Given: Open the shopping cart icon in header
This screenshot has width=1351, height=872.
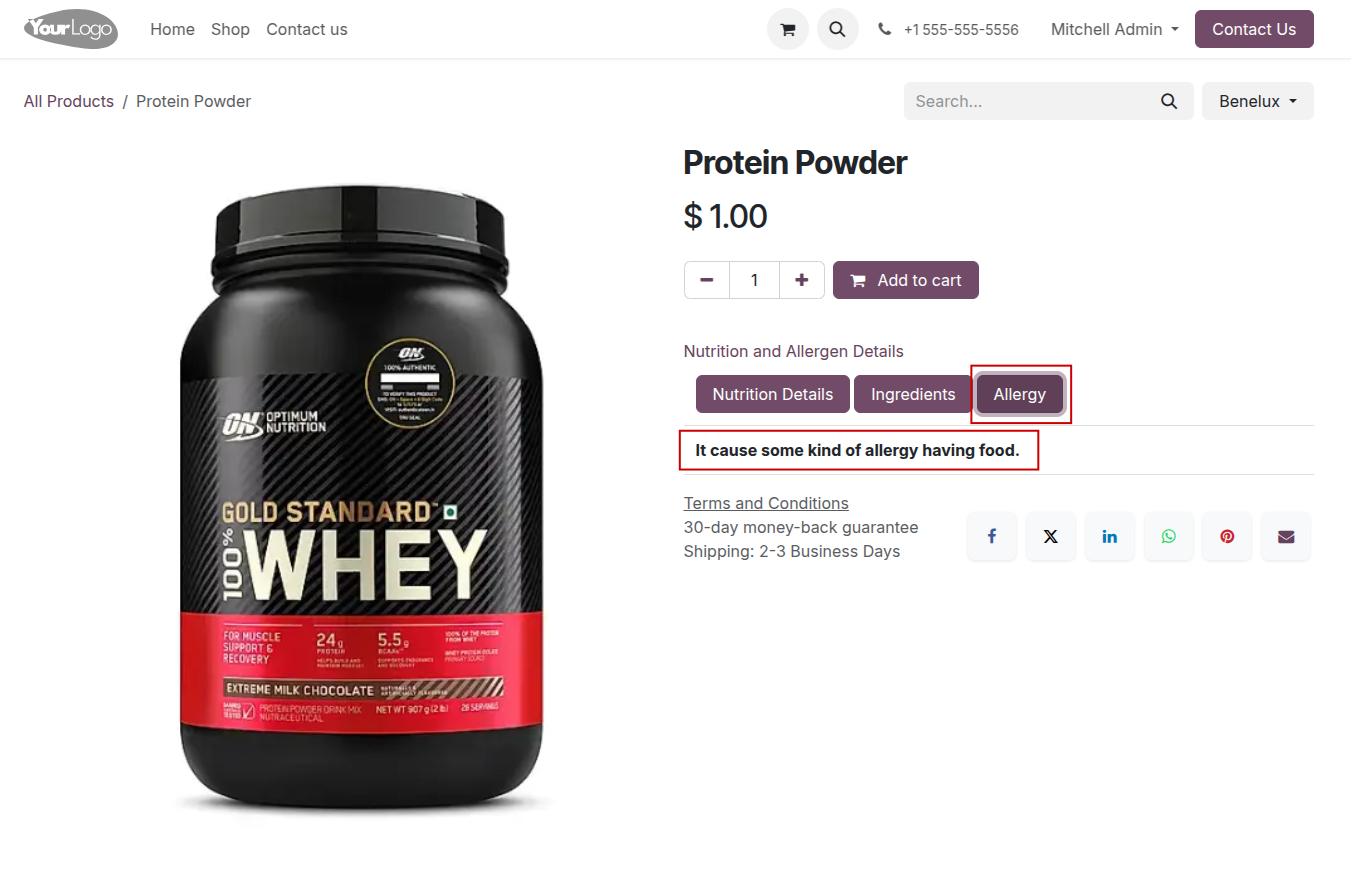Looking at the screenshot, I should pos(788,29).
